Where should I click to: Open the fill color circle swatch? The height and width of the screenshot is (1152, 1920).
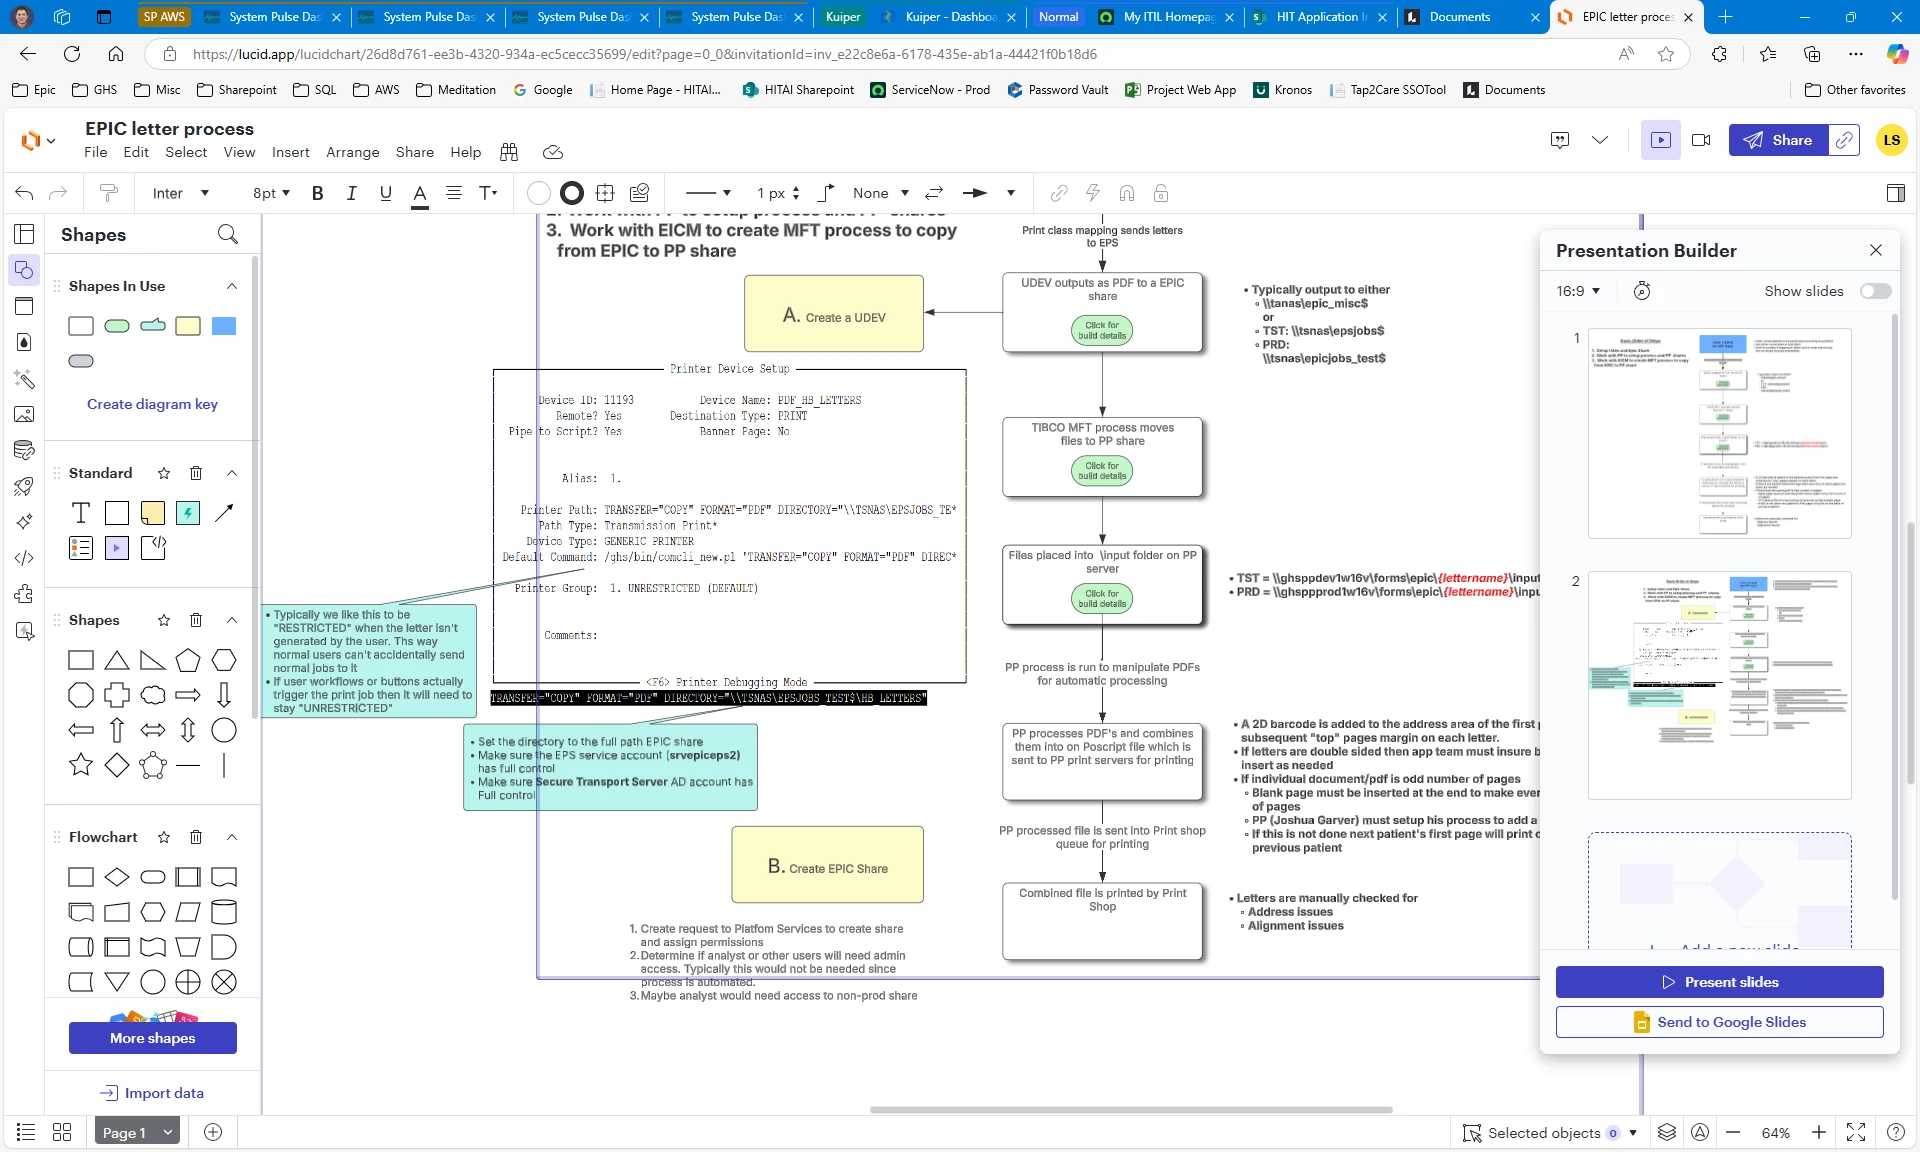pyautogui.click(x=538, y=193)
